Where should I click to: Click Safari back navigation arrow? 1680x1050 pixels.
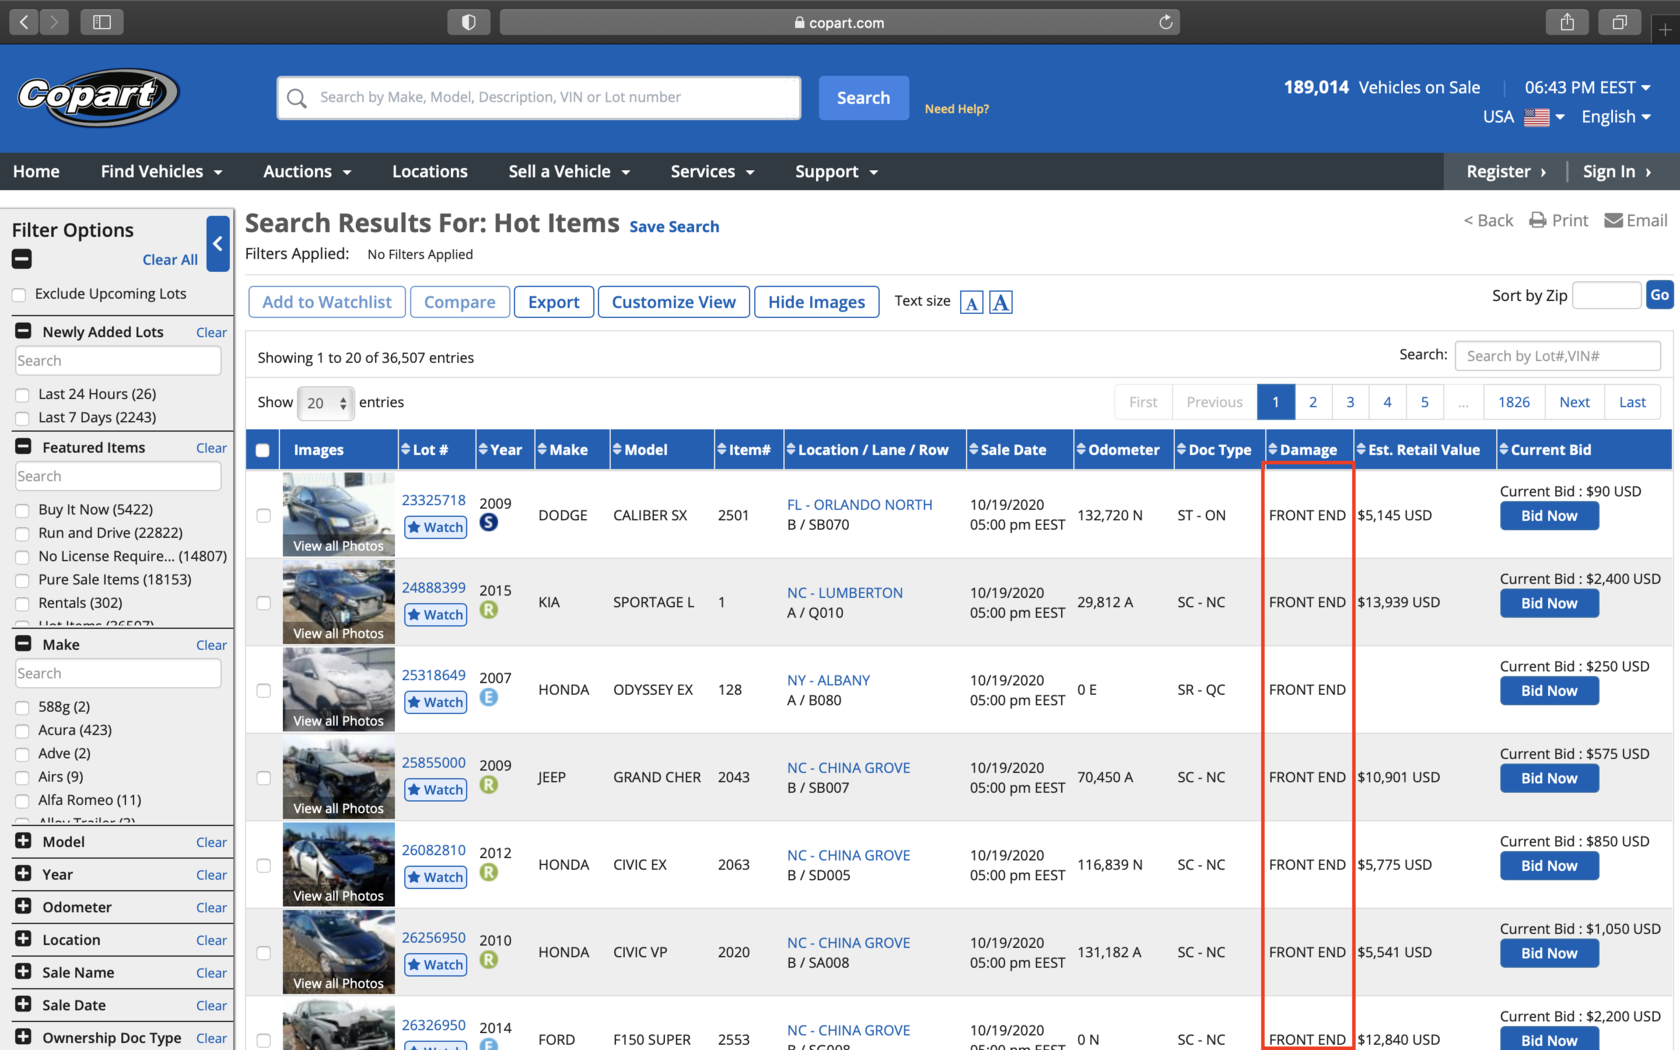click(x=24, y=22)
